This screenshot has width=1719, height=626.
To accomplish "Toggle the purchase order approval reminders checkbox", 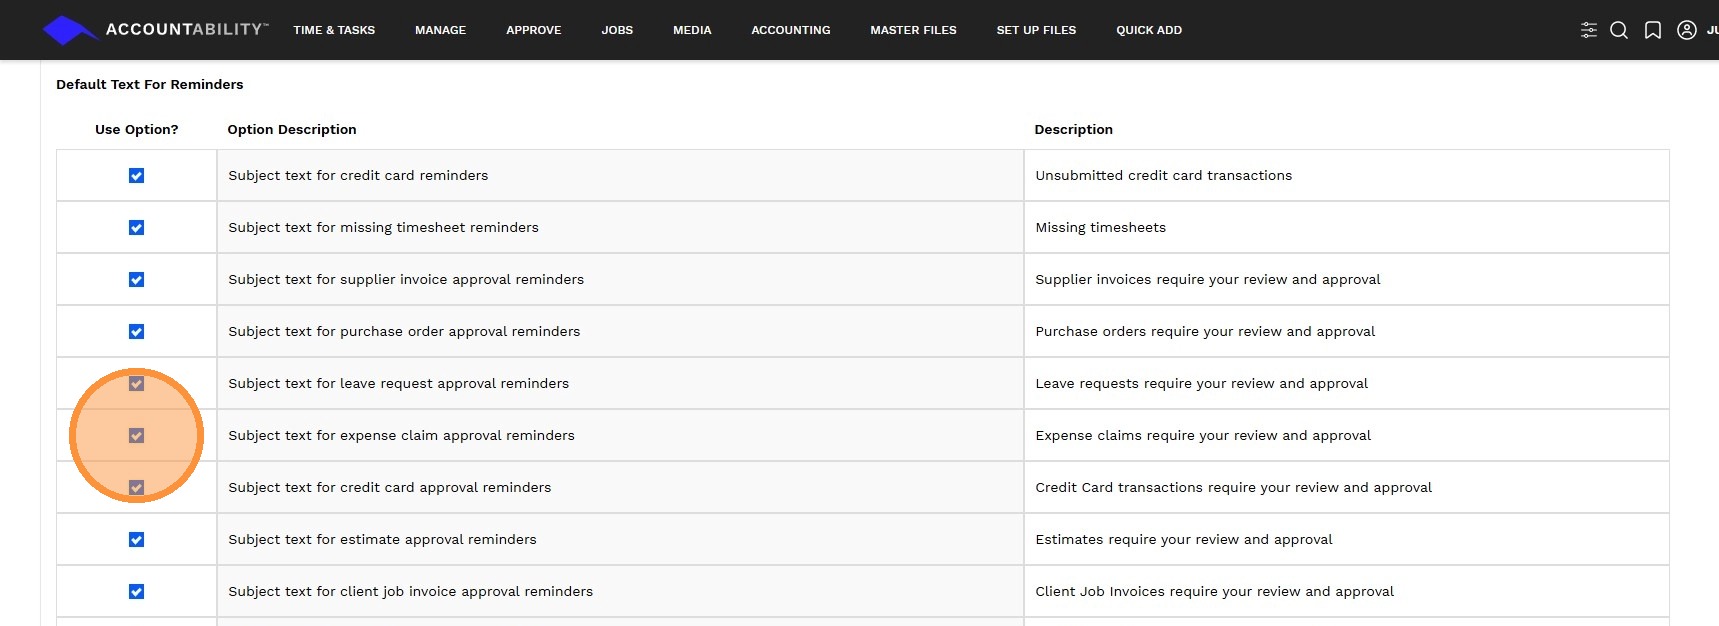I will coord(137,332).
